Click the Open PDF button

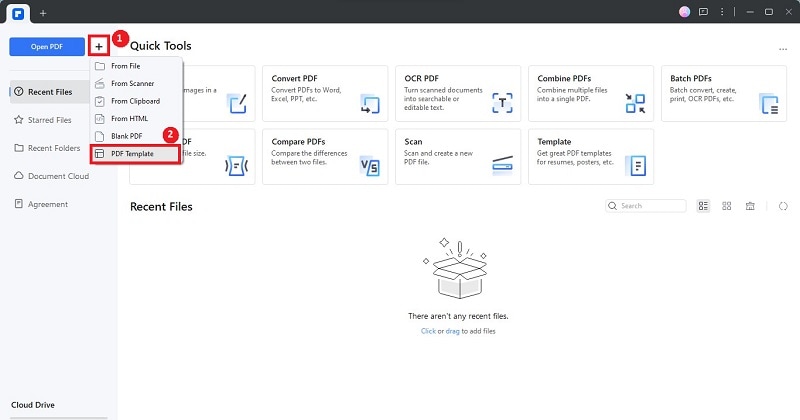point(47,47)
